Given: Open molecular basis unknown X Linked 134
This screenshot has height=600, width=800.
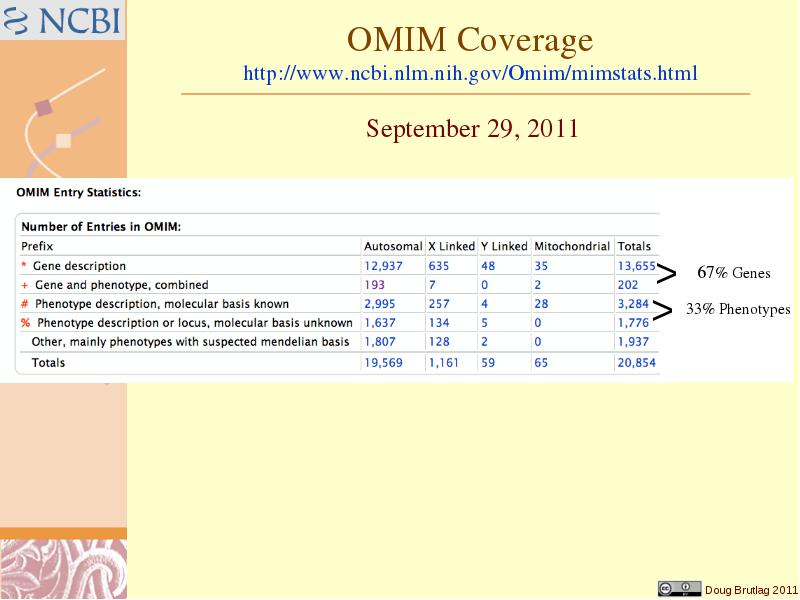Looking at the screenshot, I should pos(439,322).
